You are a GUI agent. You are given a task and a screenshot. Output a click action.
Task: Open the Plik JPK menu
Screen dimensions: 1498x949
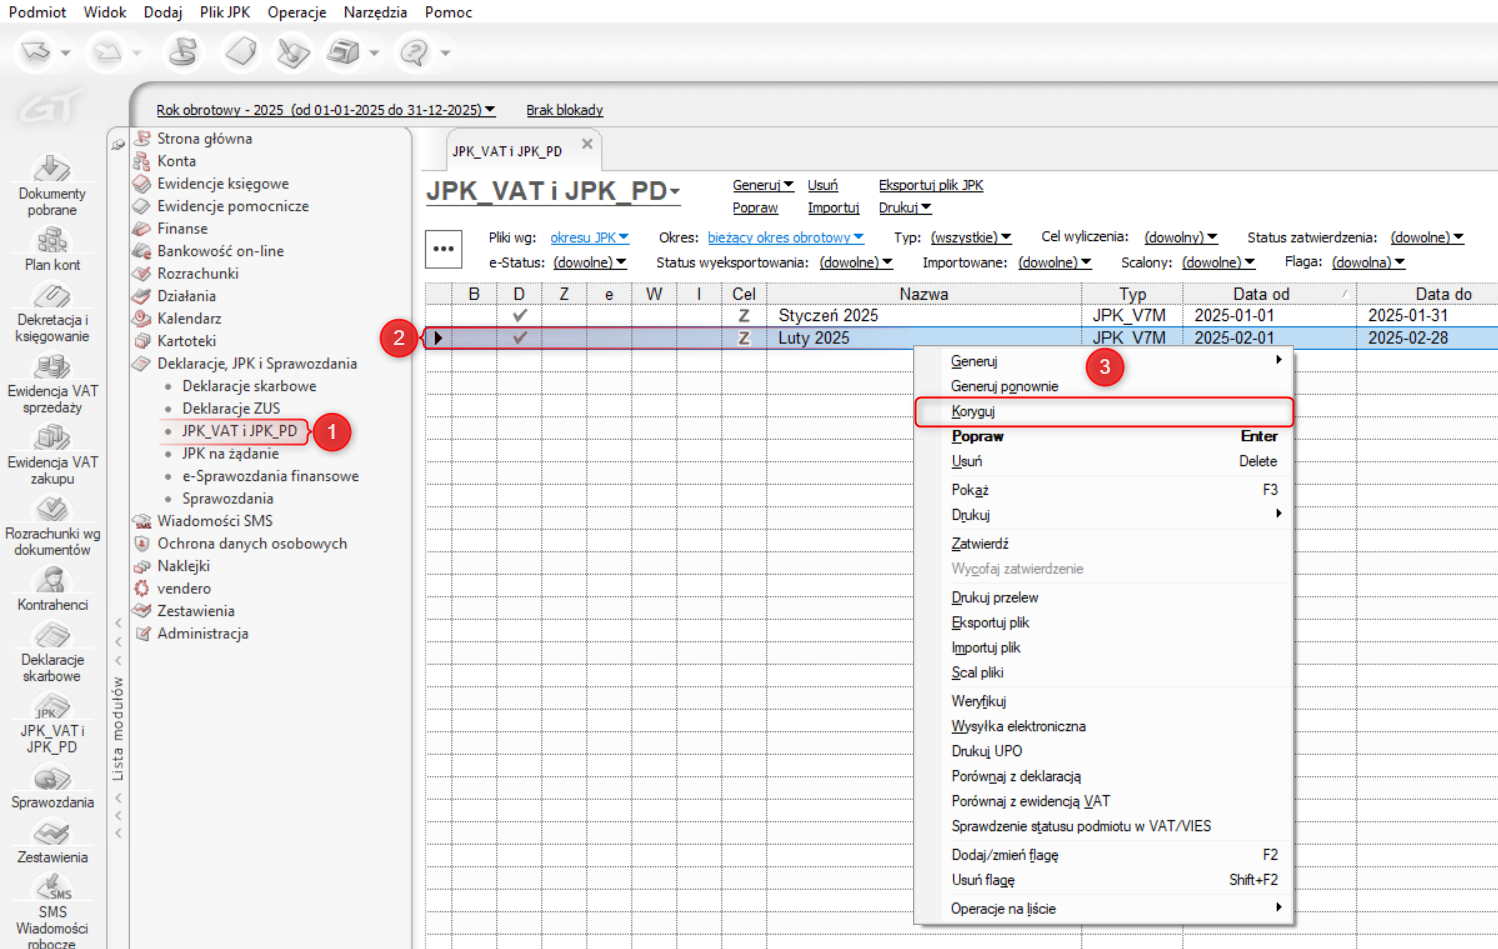(x=224, y=12)
